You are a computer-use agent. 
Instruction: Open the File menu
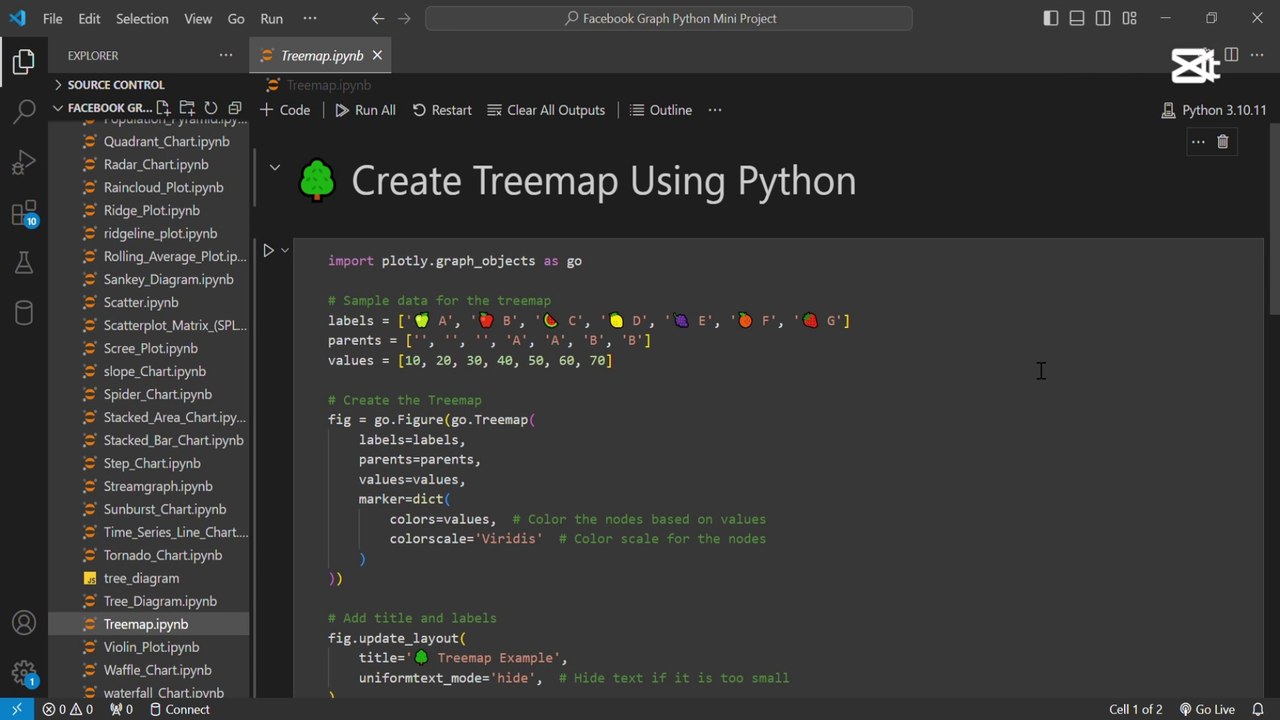[52, 18]
